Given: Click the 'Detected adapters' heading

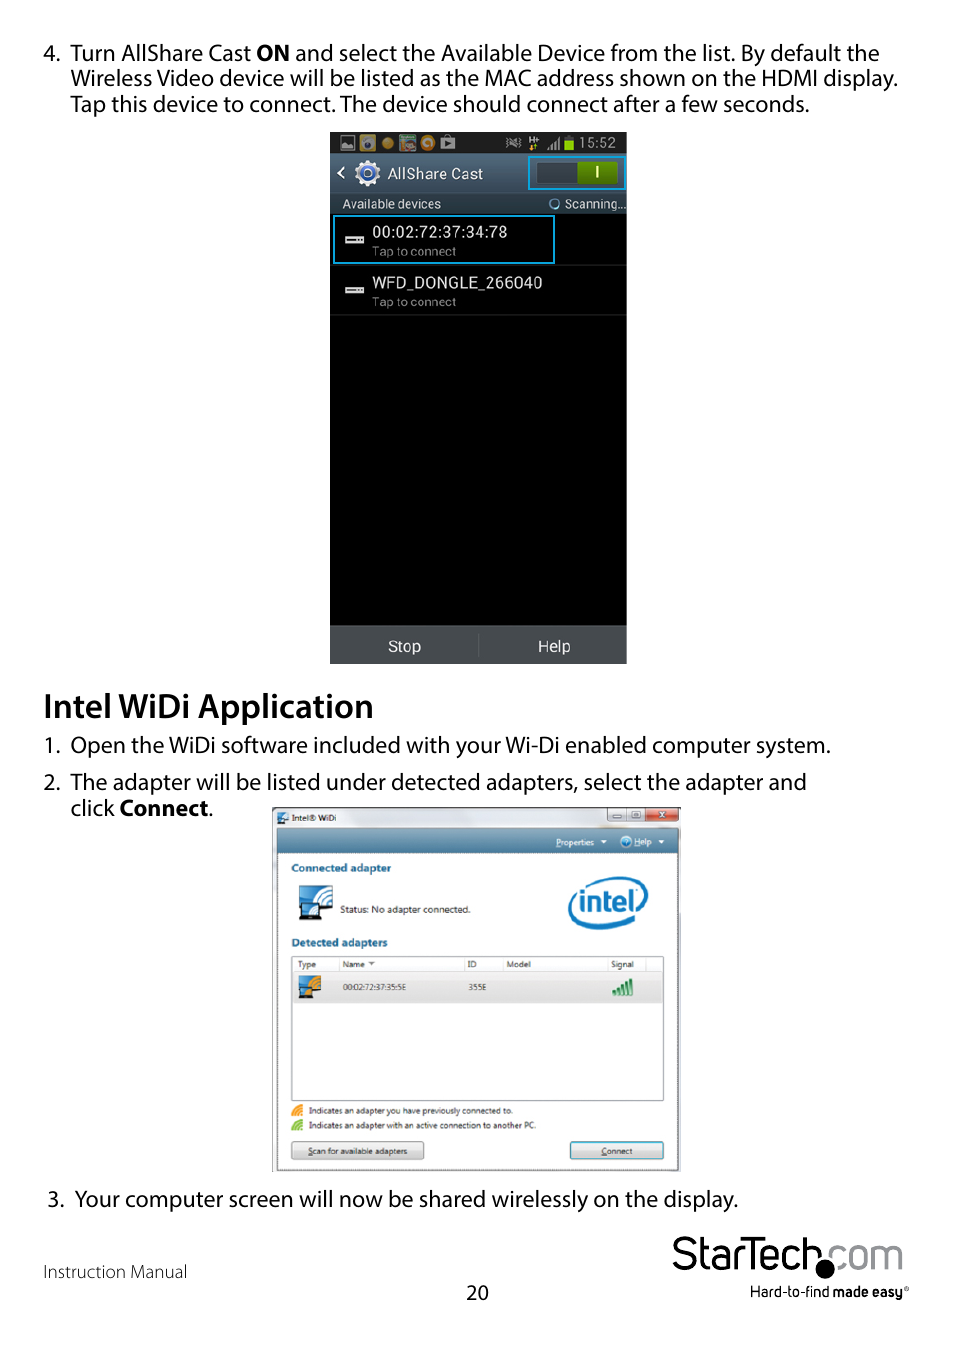Looking at the screenshot, I should [339, 942].
